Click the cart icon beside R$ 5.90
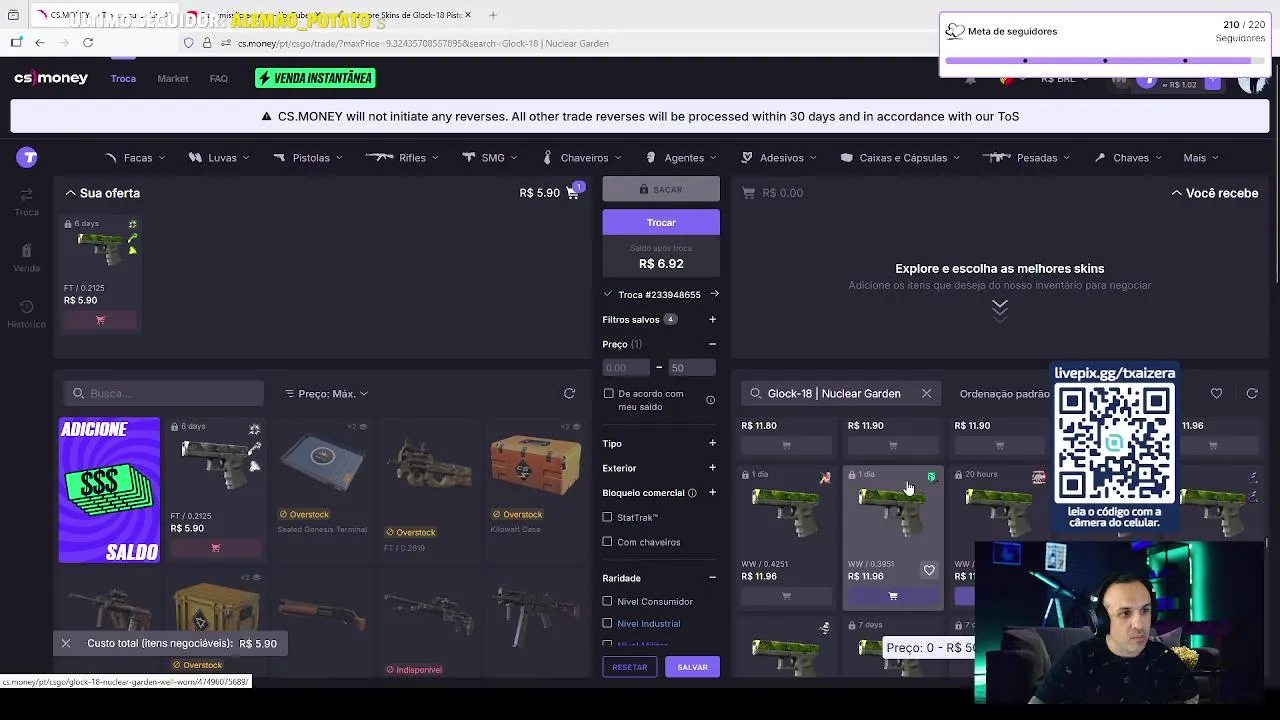The width and height of the screenshot is (1280, 720). (574, 192)
